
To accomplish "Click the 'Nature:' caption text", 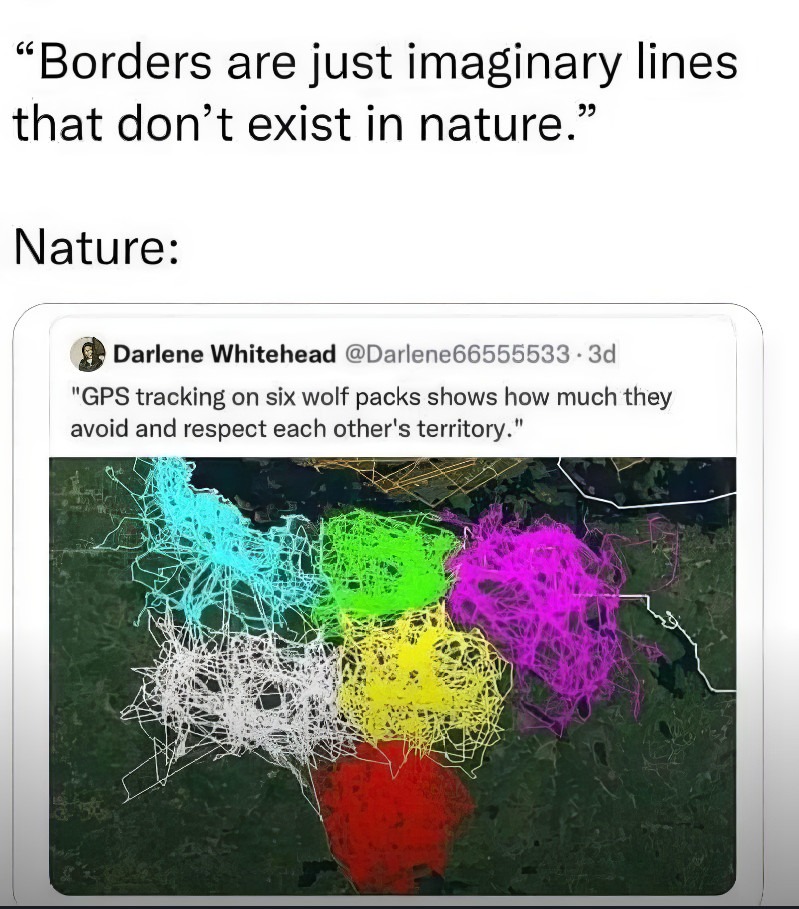I will (x=96, y=246).
